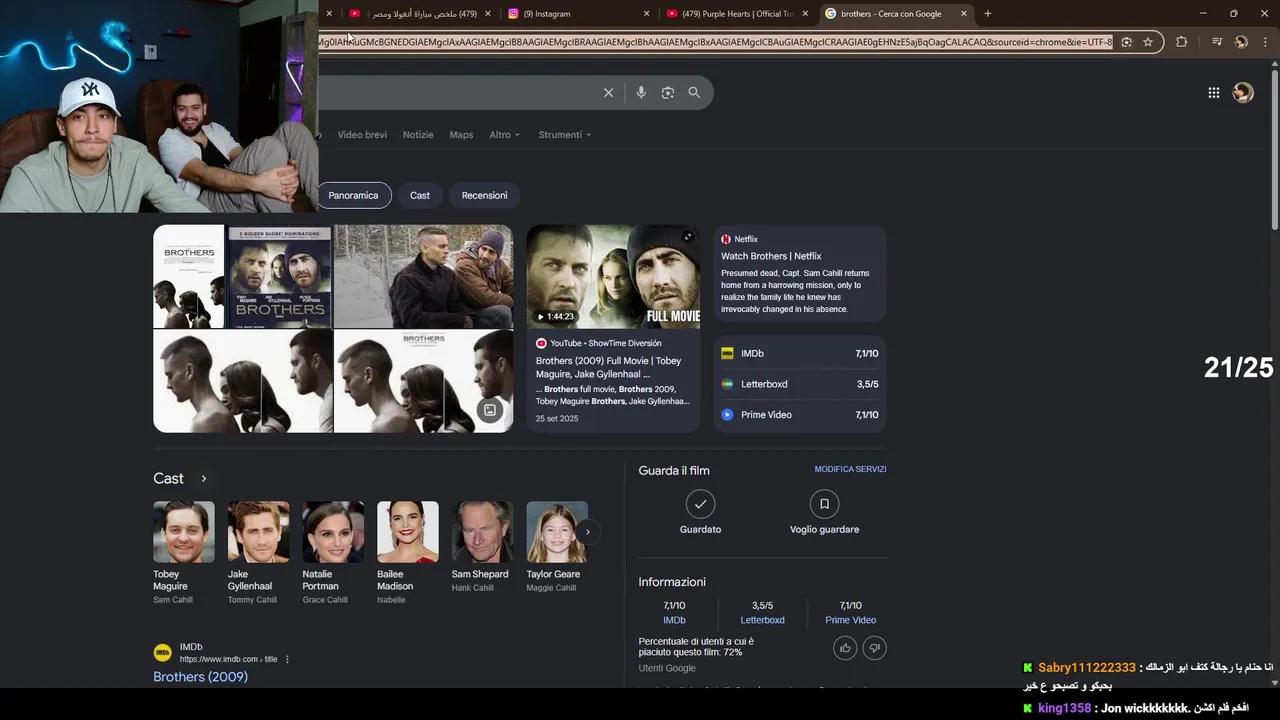Open the Google apps grid
This screenshot has height=720, width=1280.
1213,93
